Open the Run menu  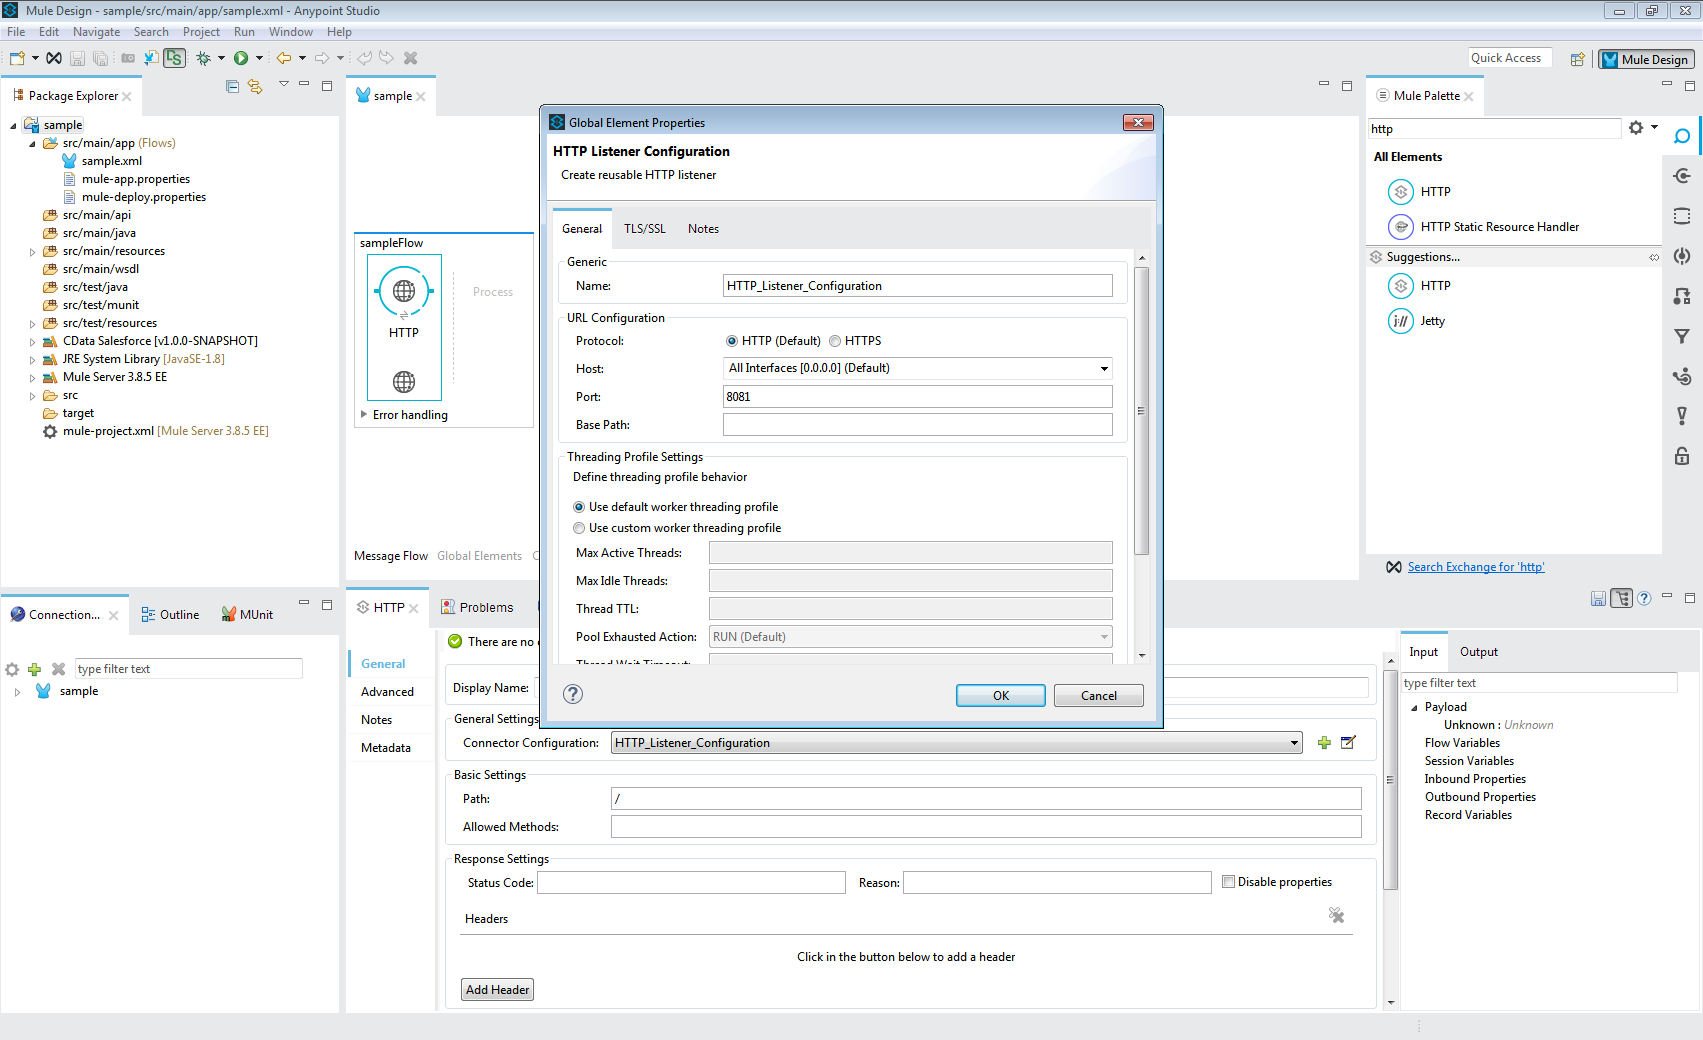[244, 32]
